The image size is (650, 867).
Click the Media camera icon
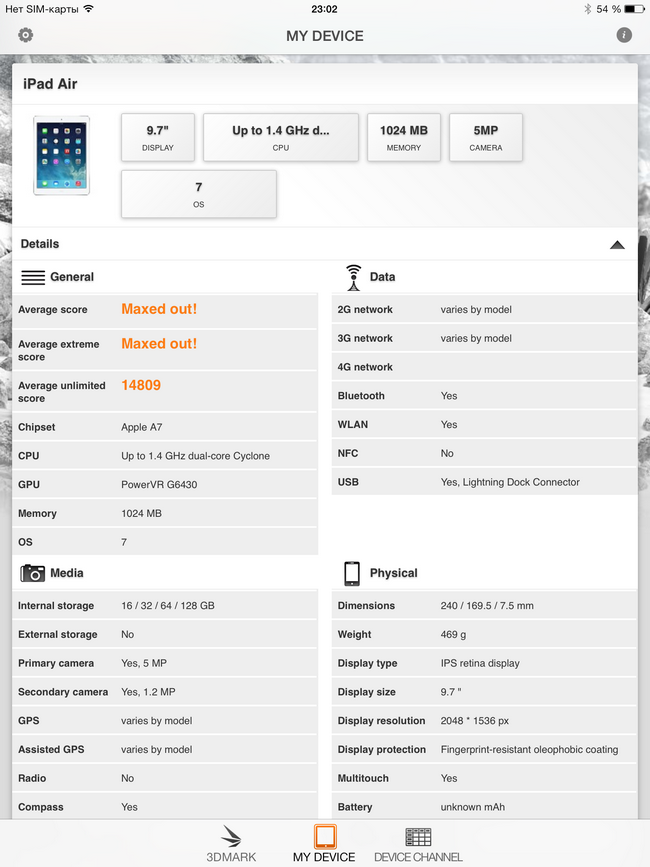[x=33, y=573]
